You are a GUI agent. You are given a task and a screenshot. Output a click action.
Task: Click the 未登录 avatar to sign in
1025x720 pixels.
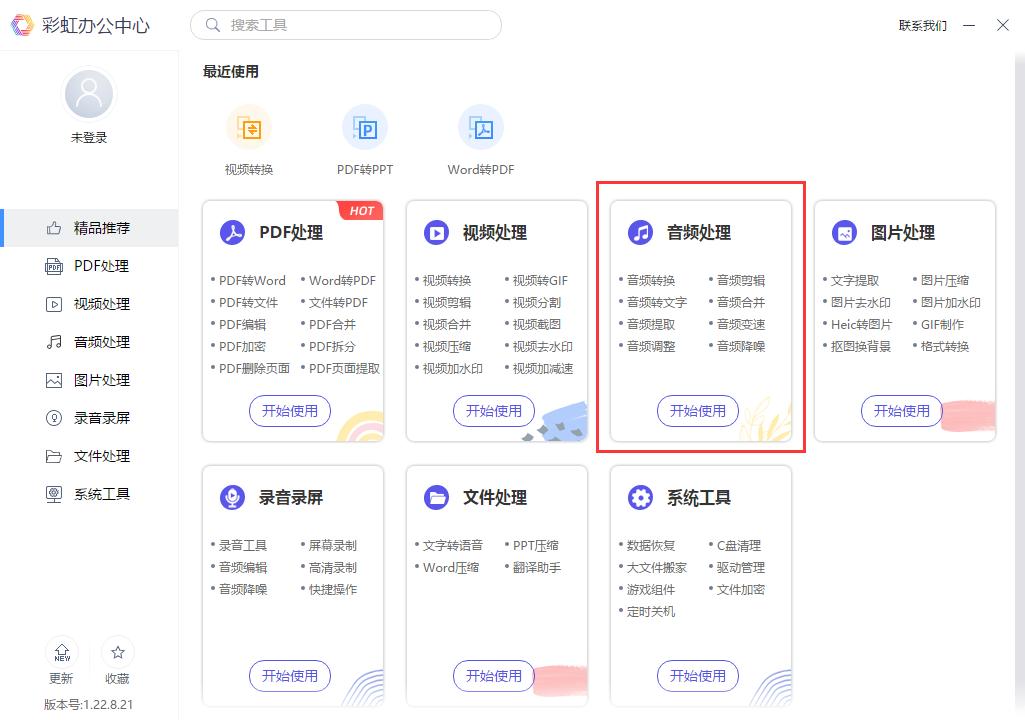point(88,93)
